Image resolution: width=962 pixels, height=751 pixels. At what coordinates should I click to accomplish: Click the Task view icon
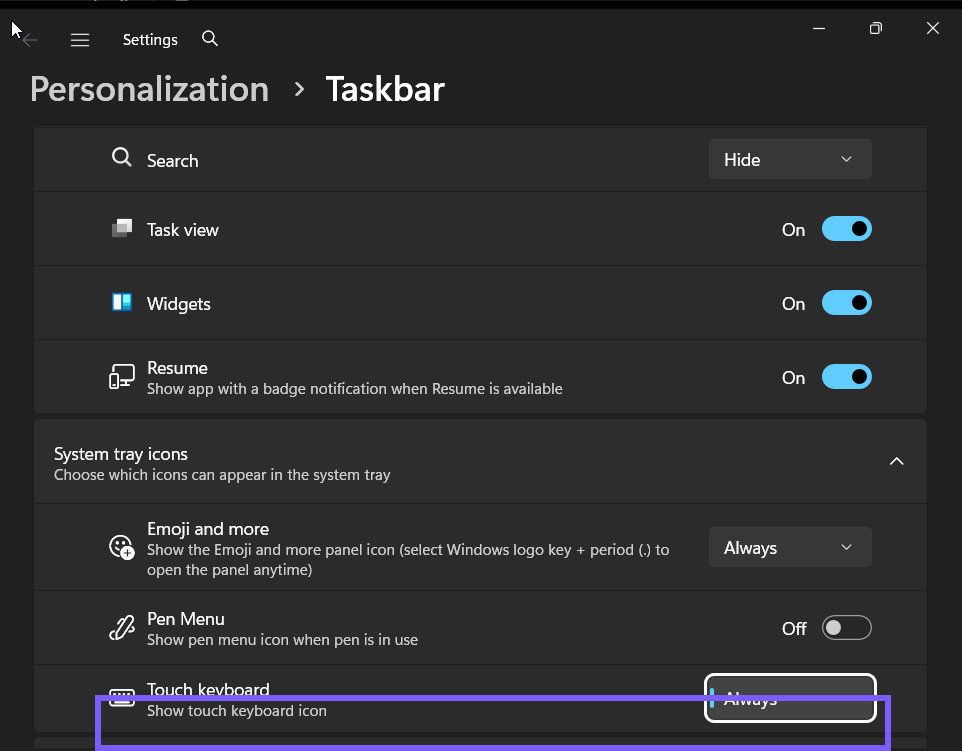coord(121,228)
